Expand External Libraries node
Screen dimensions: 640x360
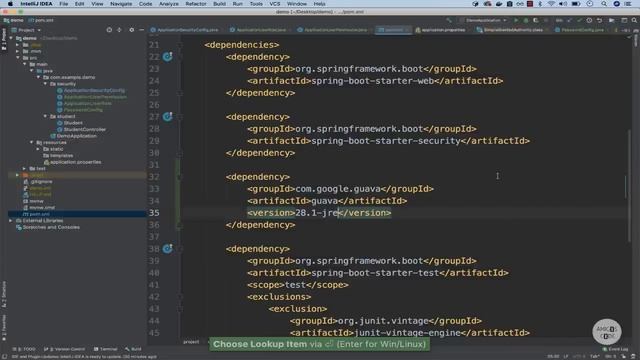11,220
